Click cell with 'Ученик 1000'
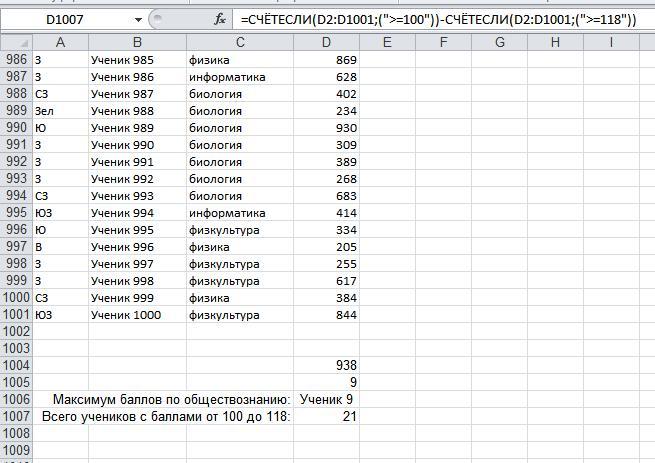This screenshot has width=655, height=463. (137, 315)
